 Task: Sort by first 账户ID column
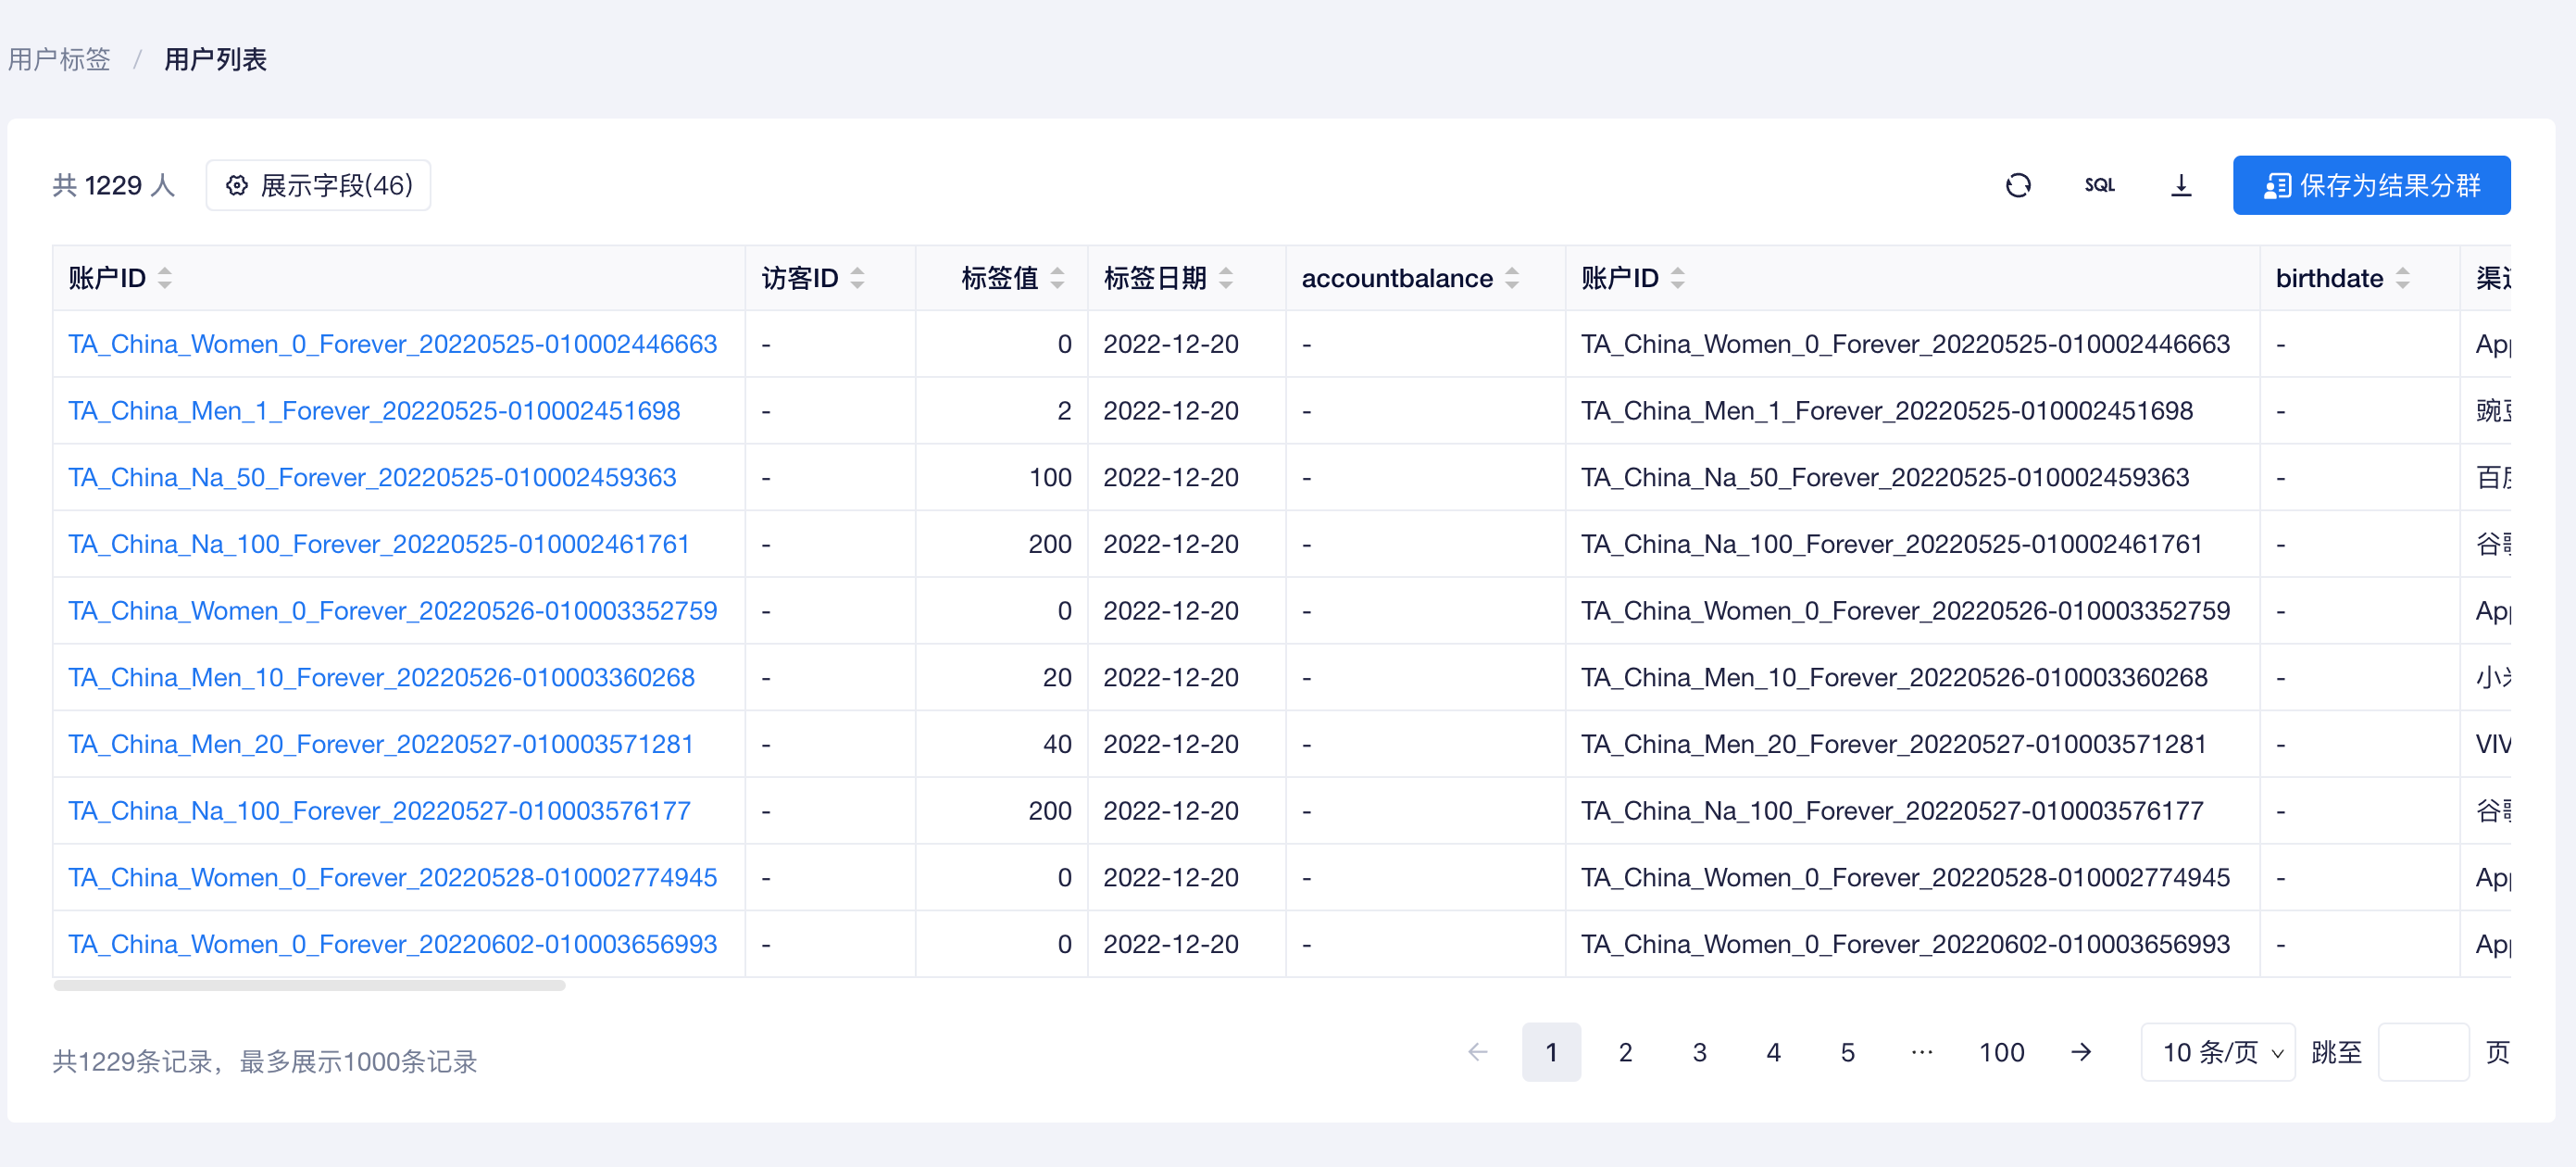tap(165, 278)
